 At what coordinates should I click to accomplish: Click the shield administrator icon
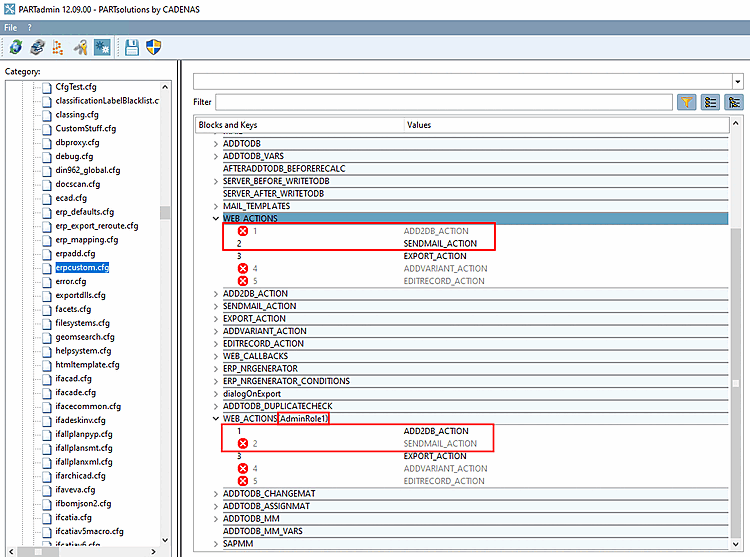(154, 47)
